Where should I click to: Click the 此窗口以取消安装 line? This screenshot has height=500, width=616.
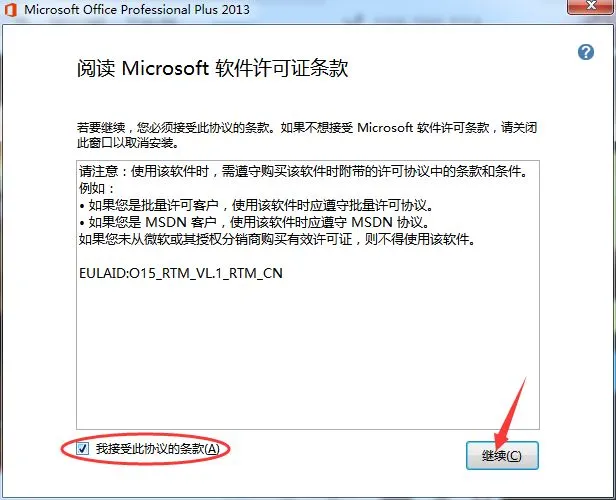click(128, 143)
